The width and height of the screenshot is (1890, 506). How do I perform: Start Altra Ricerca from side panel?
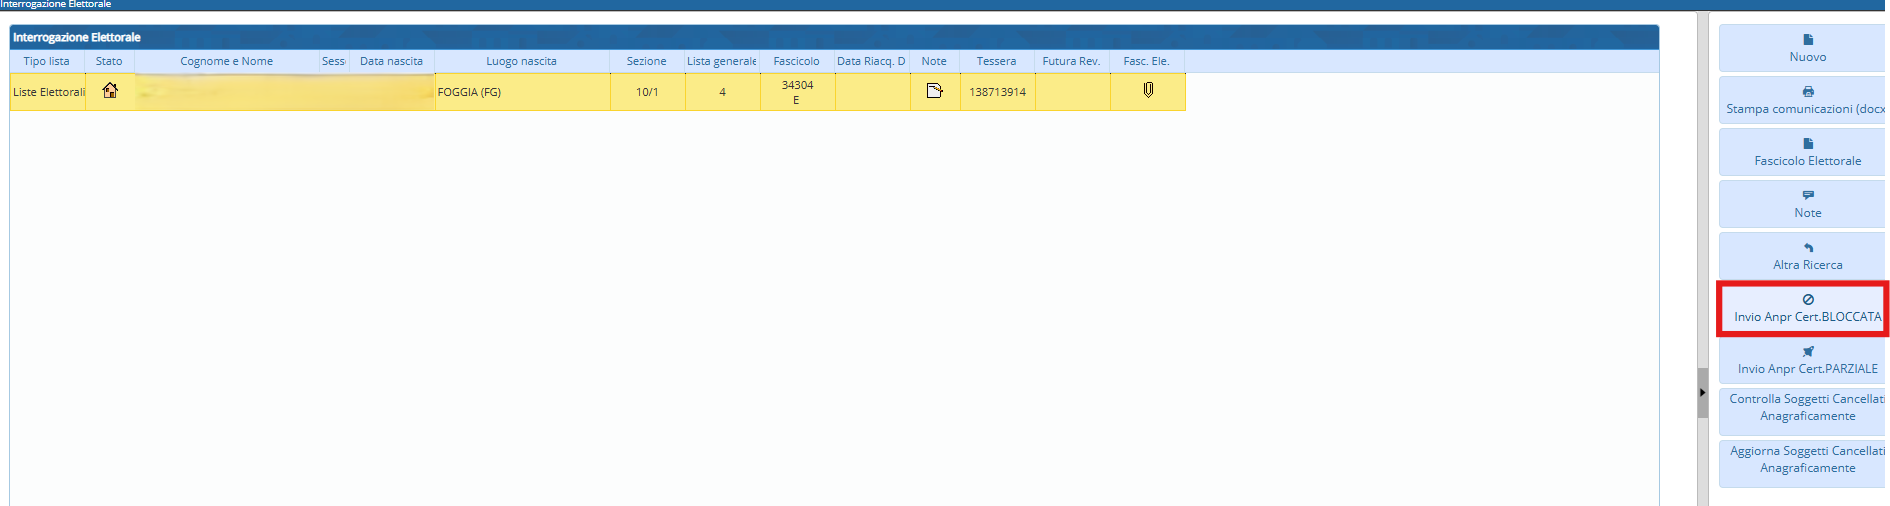(1806, 256)
